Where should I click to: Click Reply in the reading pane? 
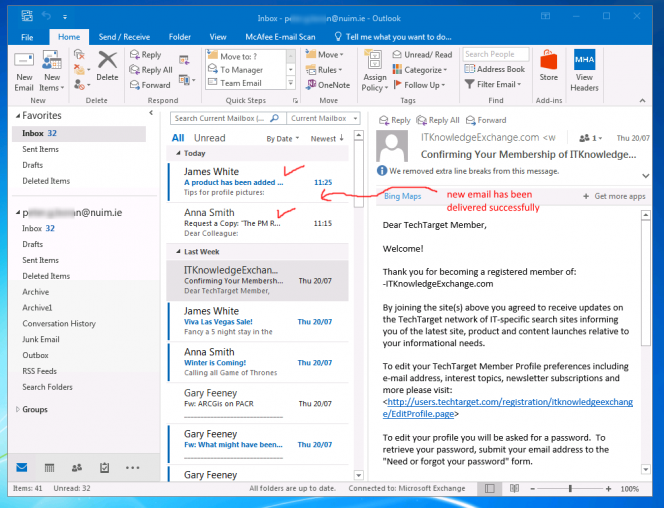(x=395, y=120)
